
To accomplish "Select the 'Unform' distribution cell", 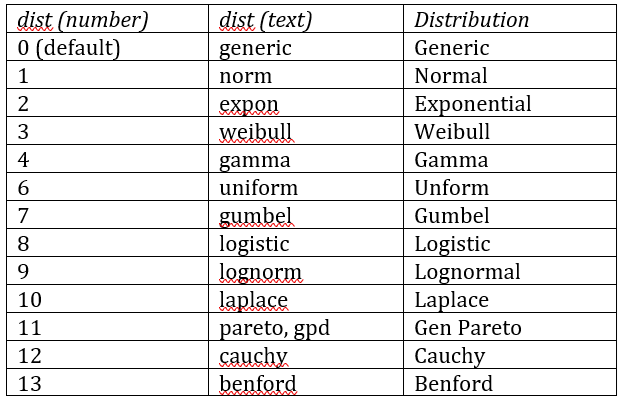I will click(510, 187).
